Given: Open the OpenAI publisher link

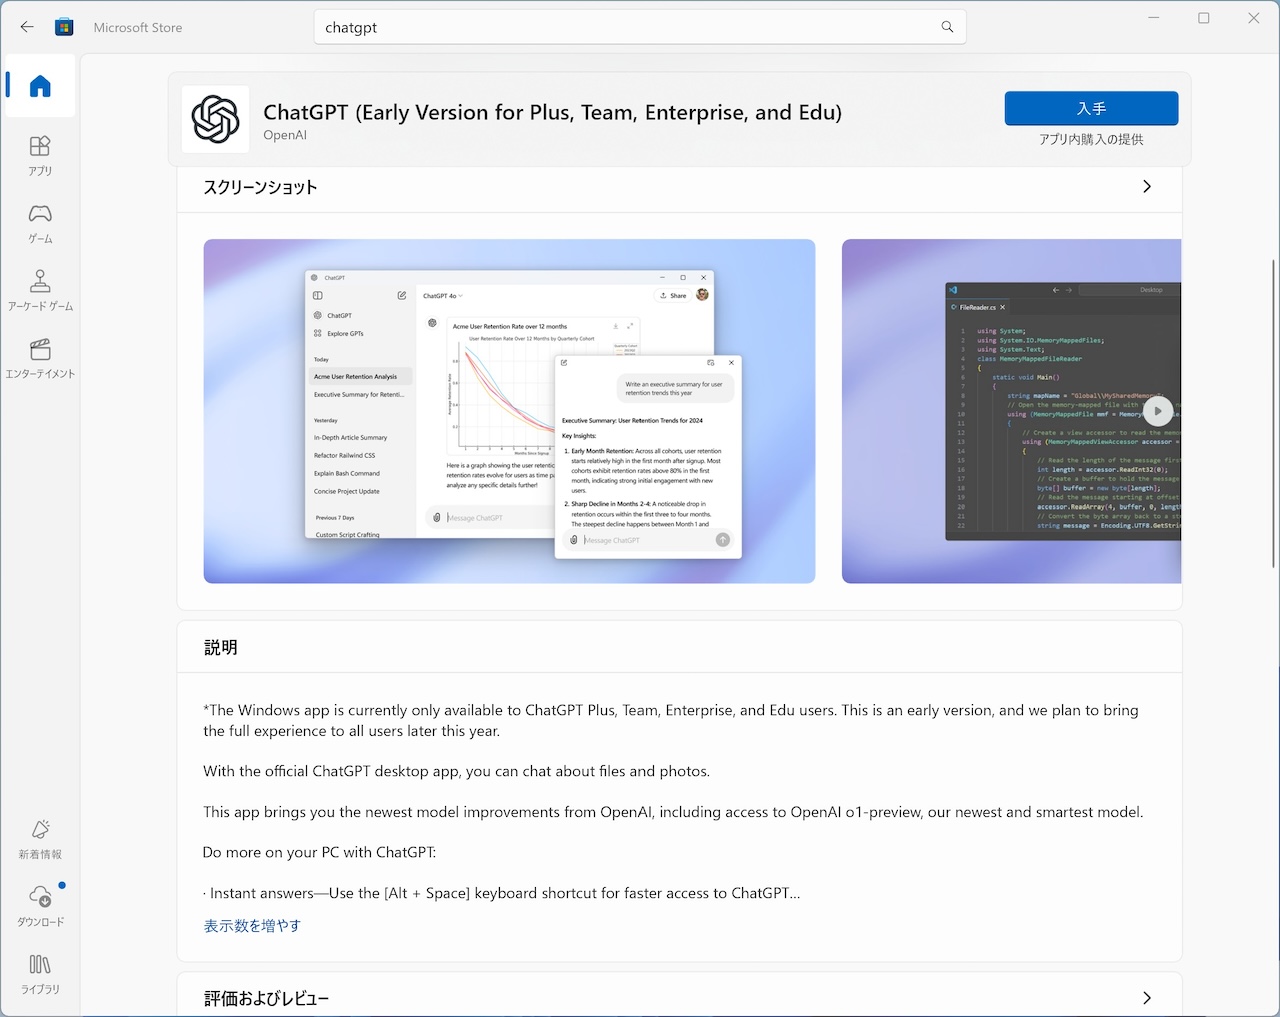Looking at the screenshot, I should pyautogui.click(x=285, y=135).
